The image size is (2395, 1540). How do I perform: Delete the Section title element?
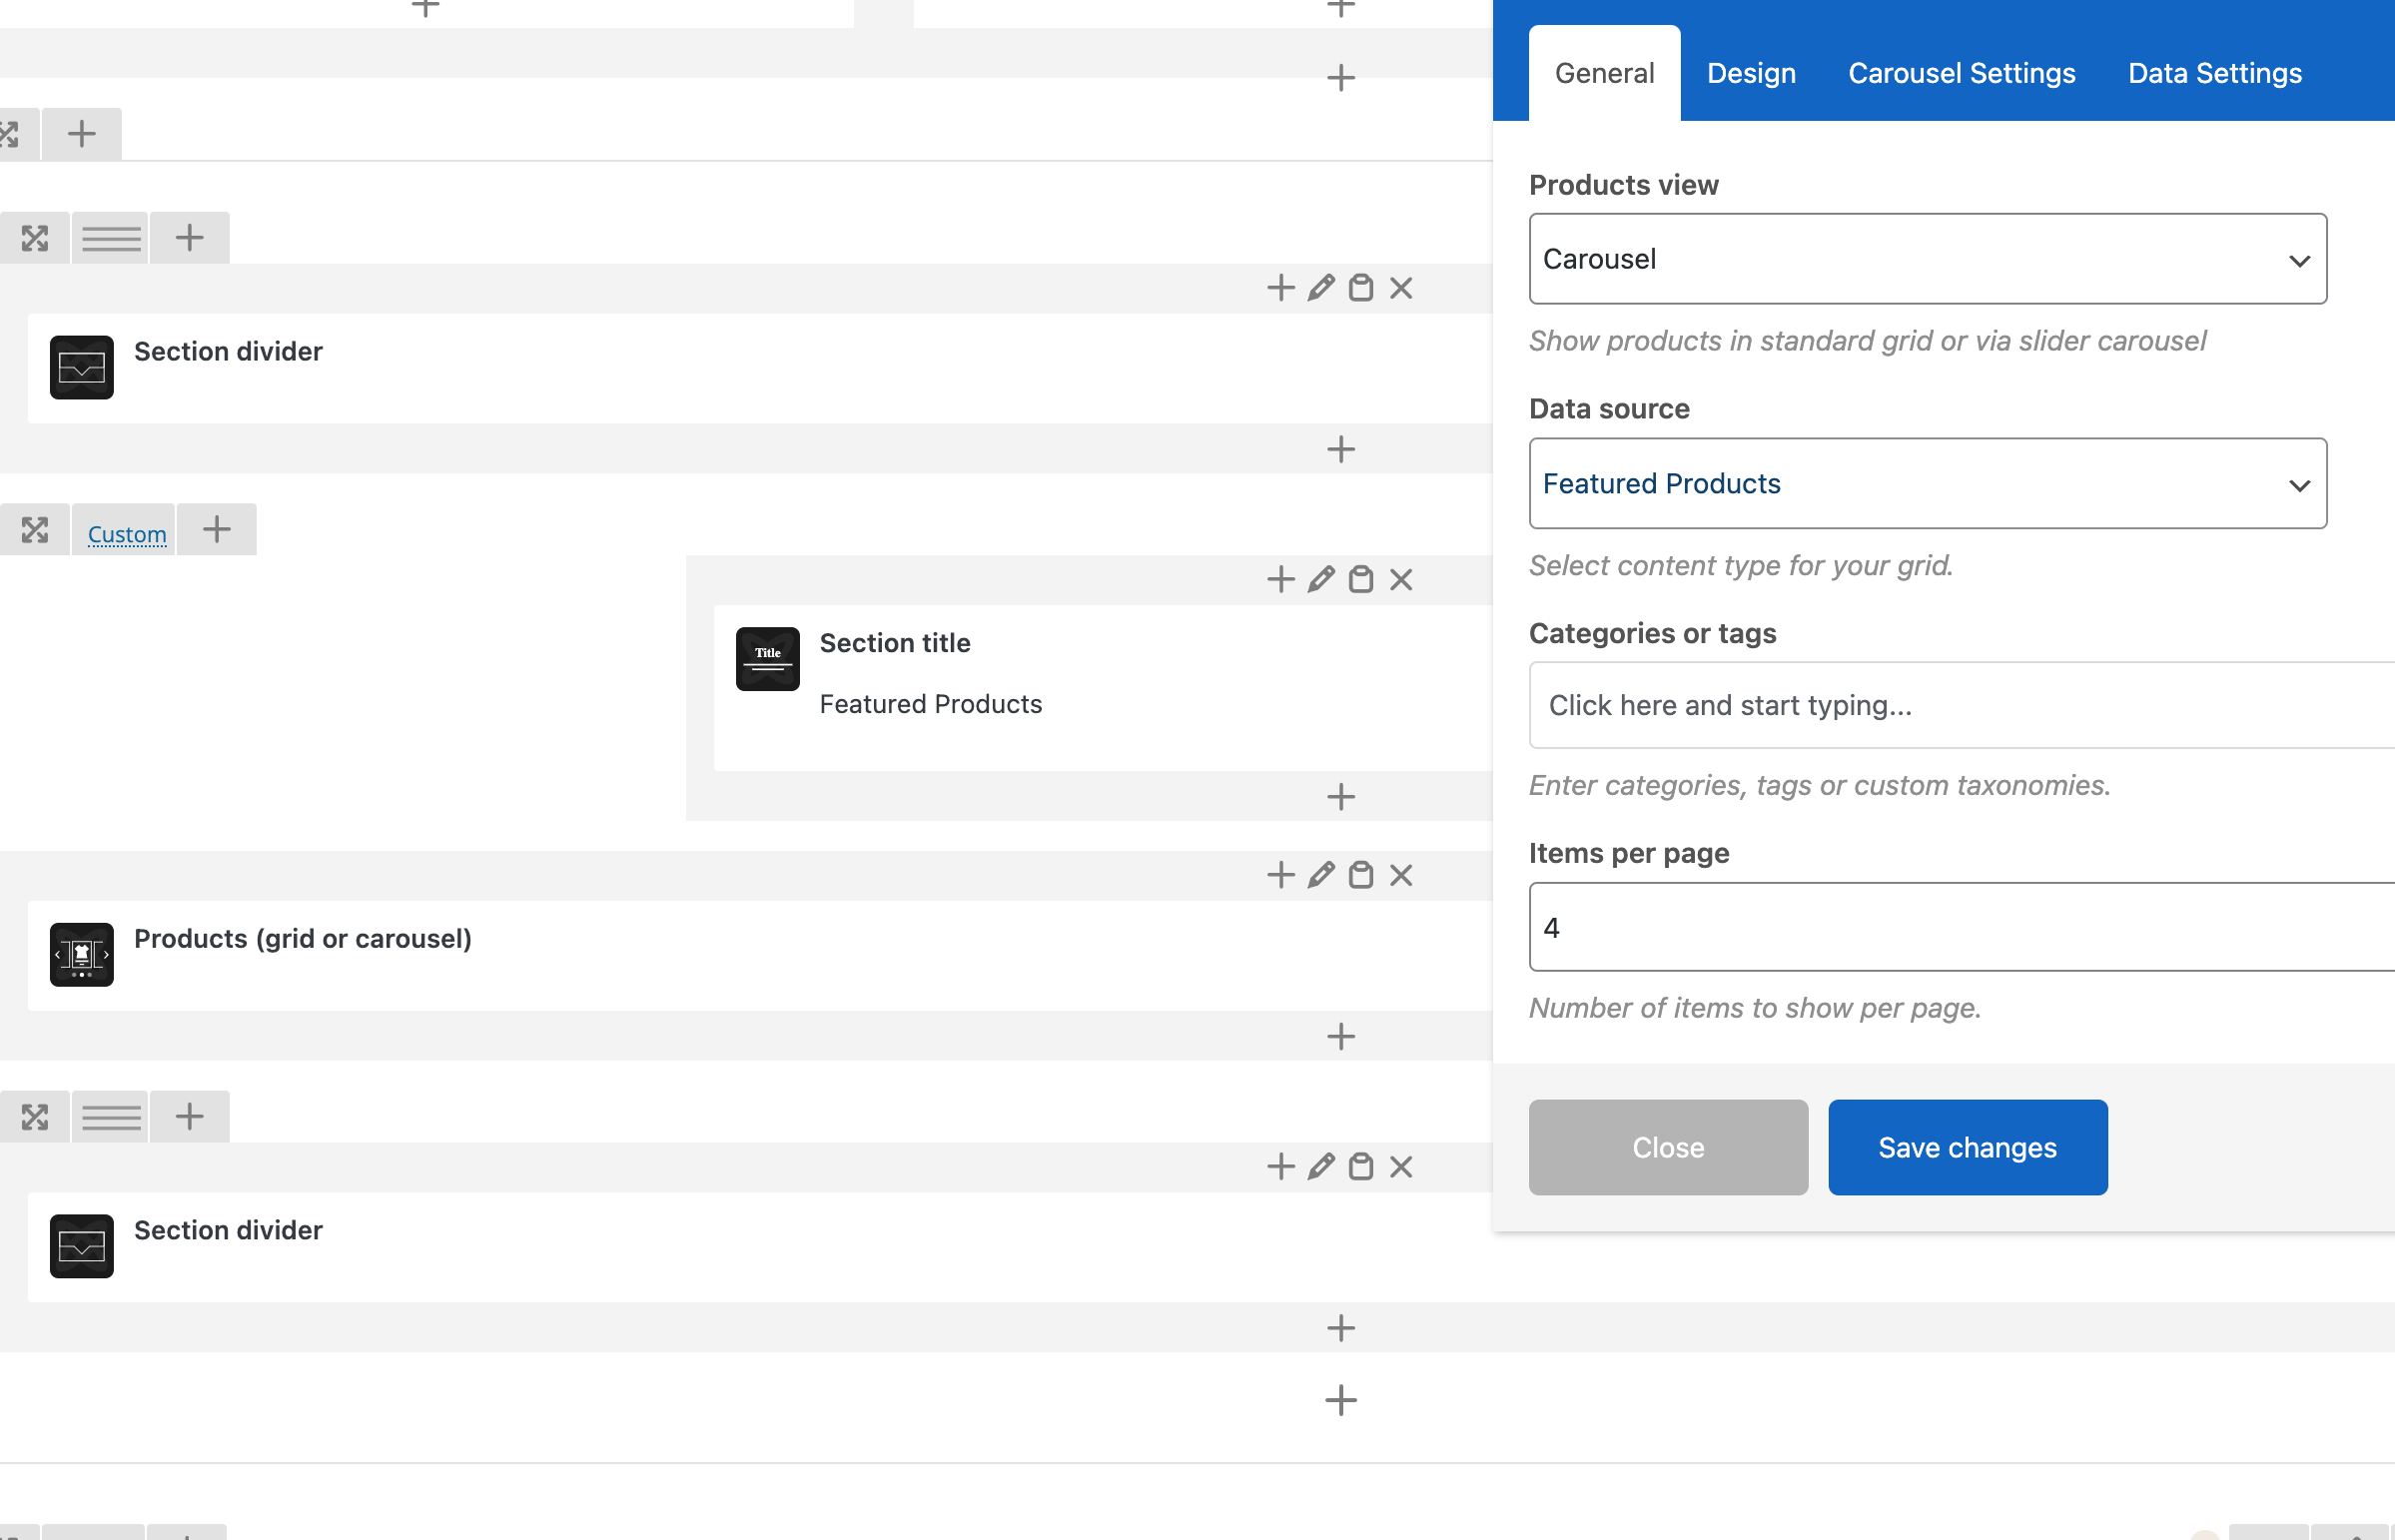pos(1401,580)
